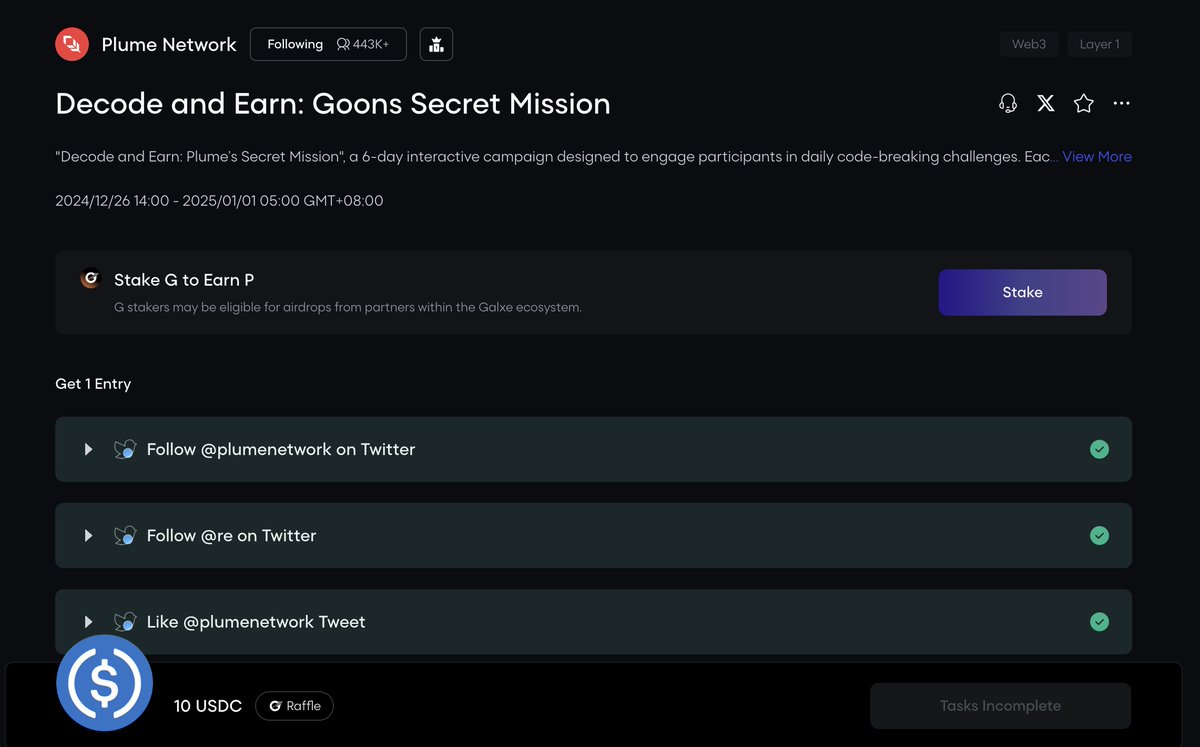Click the Decode and Earn campaign title
1200x747 pixels.
pyautogui.click(x=333, y=104)
